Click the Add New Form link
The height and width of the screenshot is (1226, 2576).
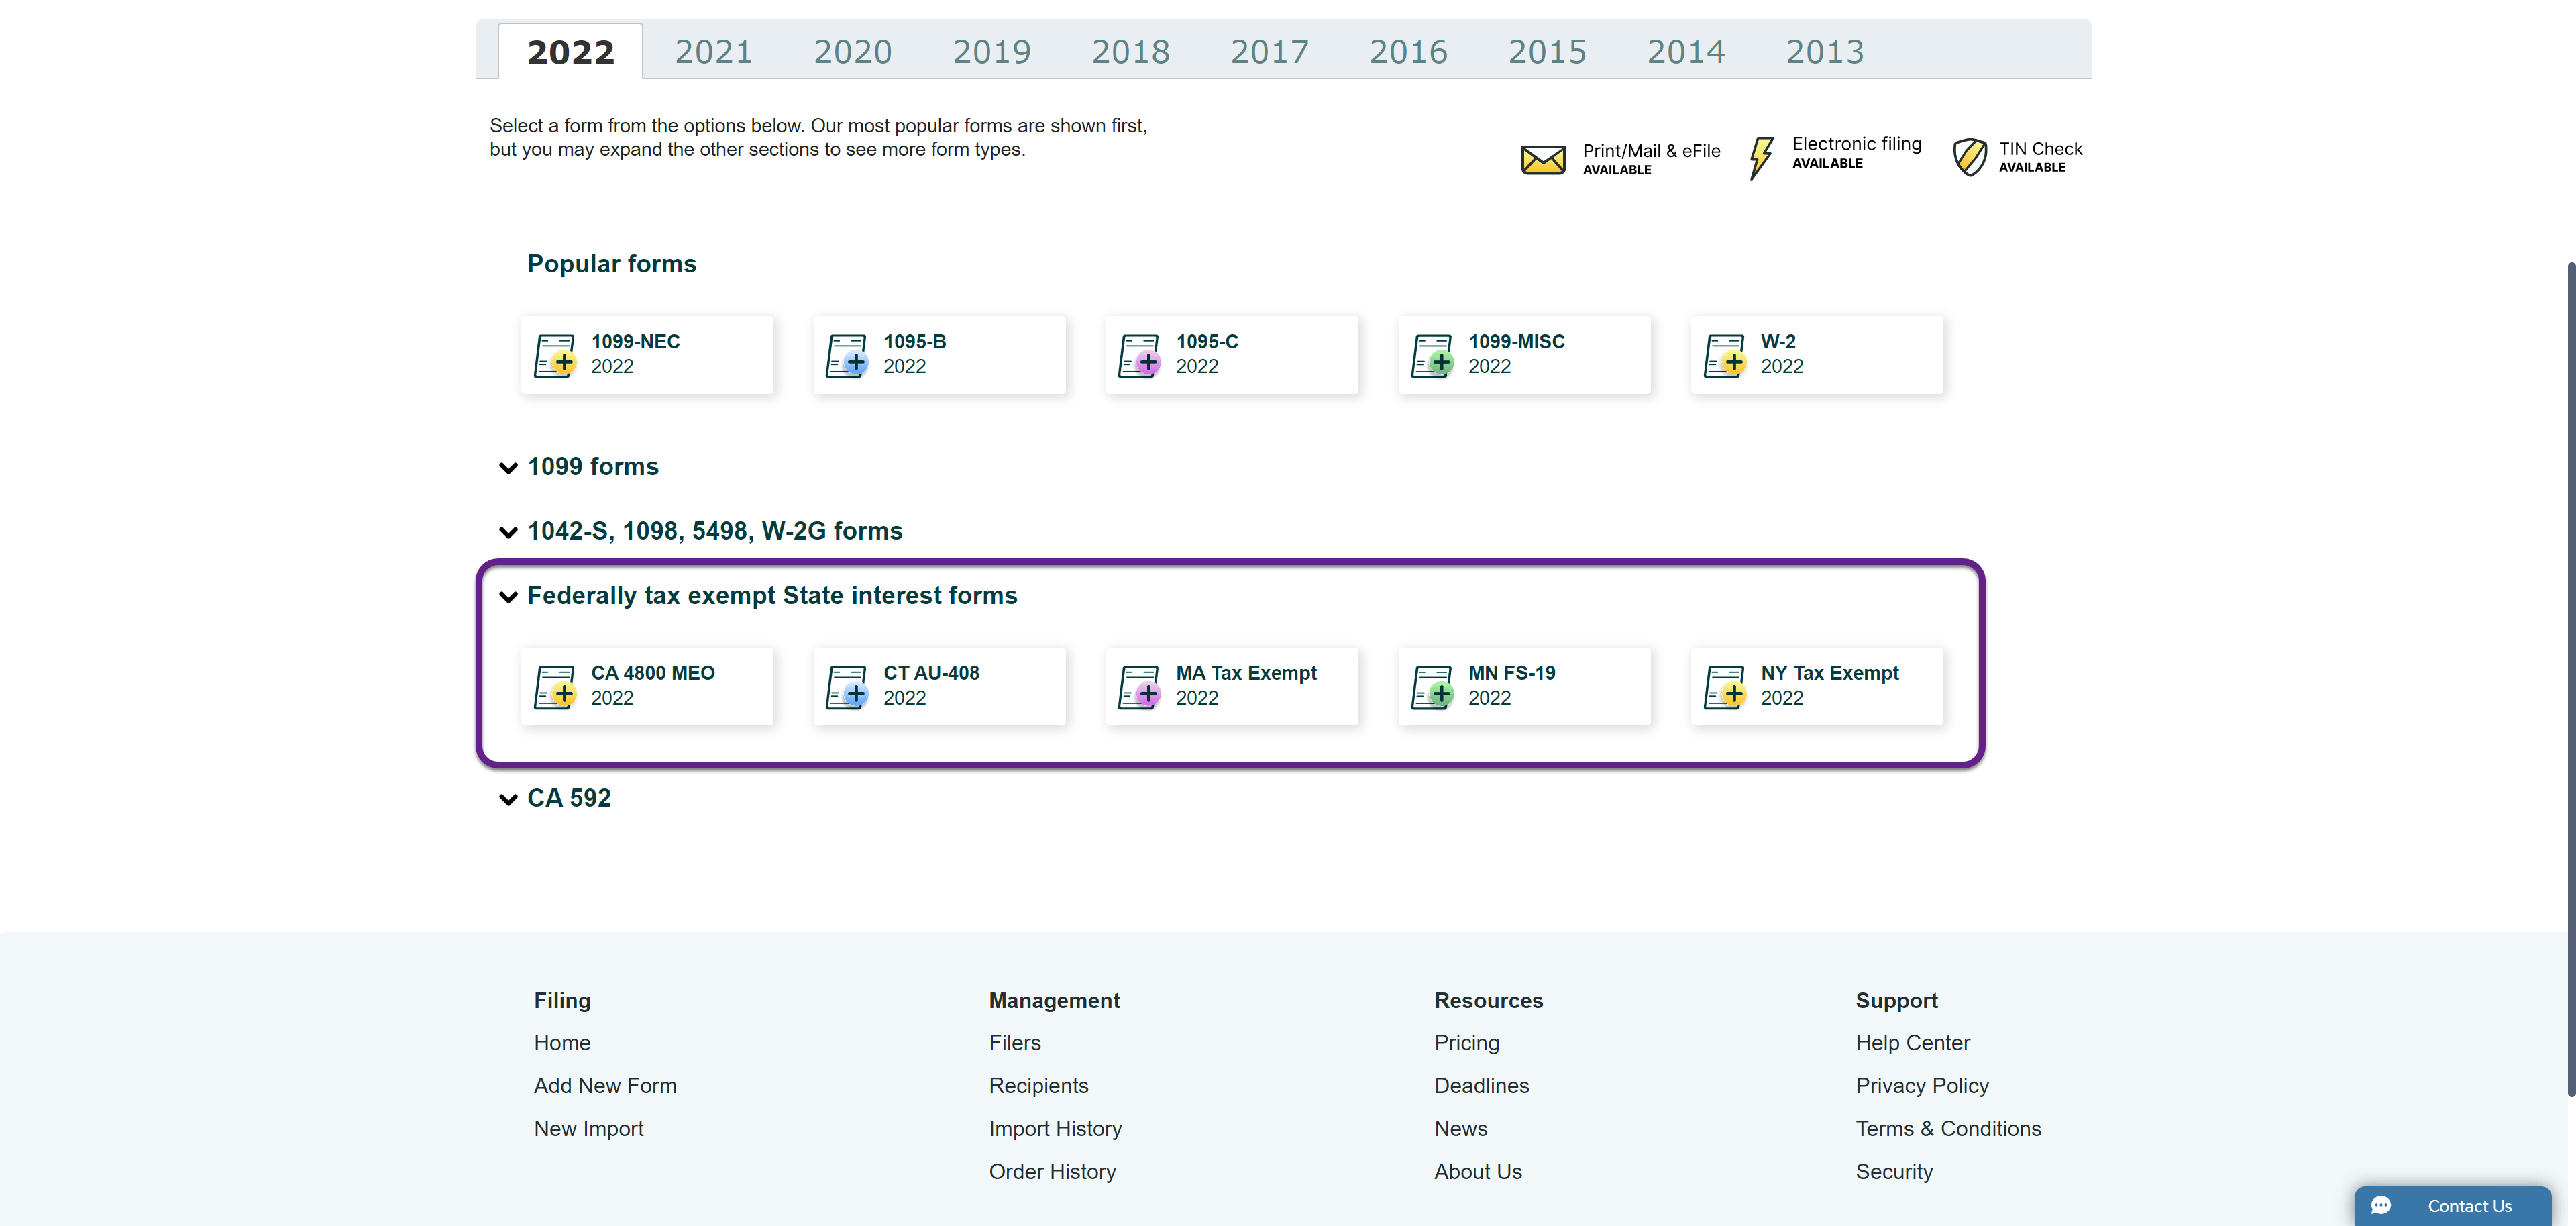[x=605, y=1086]
